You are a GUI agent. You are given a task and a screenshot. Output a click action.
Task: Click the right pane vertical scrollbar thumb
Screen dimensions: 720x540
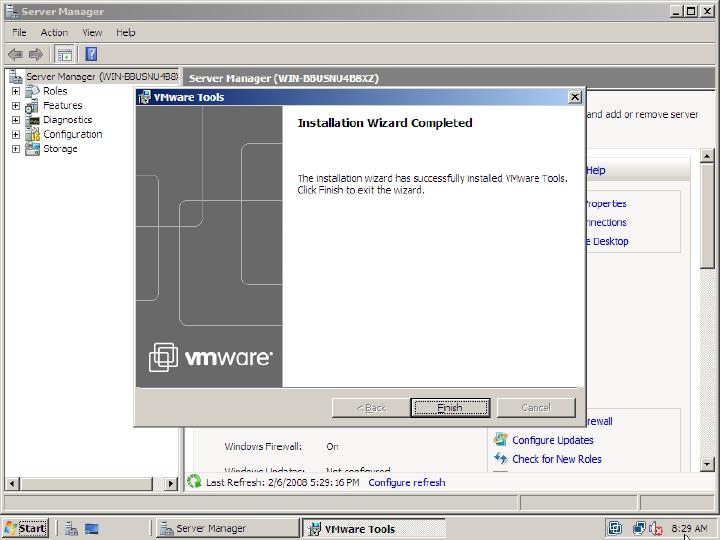[x=707, y=215]
